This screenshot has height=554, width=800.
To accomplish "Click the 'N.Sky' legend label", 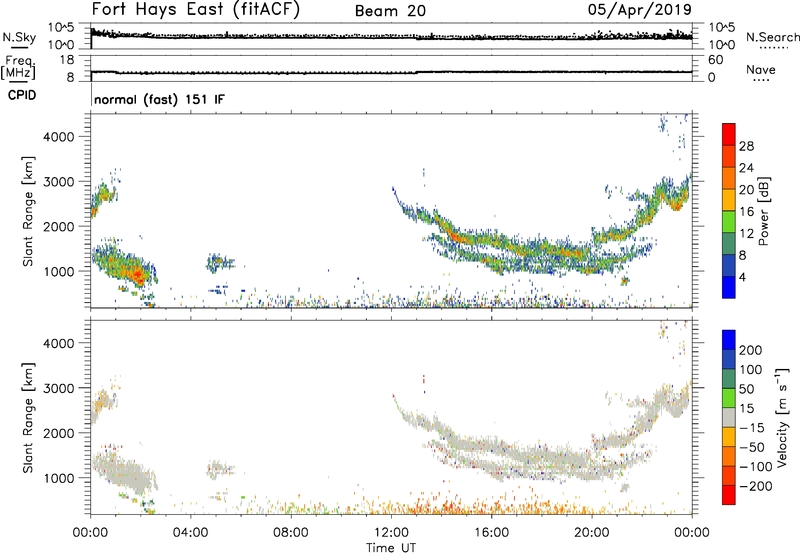I will [19, 37].
